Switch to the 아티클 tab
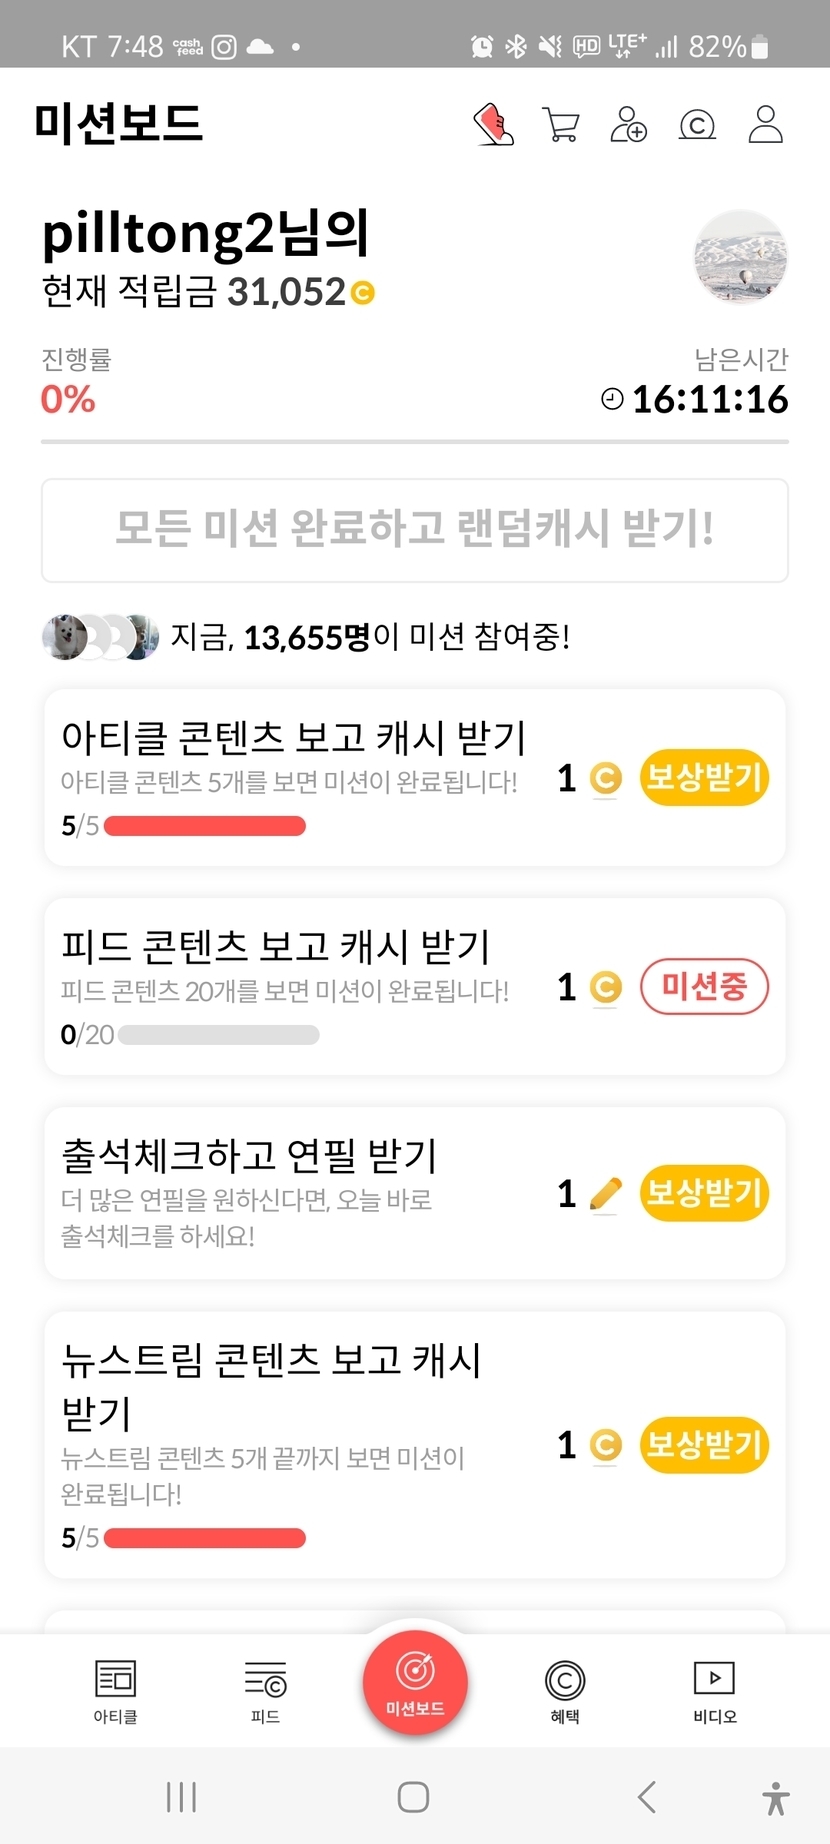 115,1691
